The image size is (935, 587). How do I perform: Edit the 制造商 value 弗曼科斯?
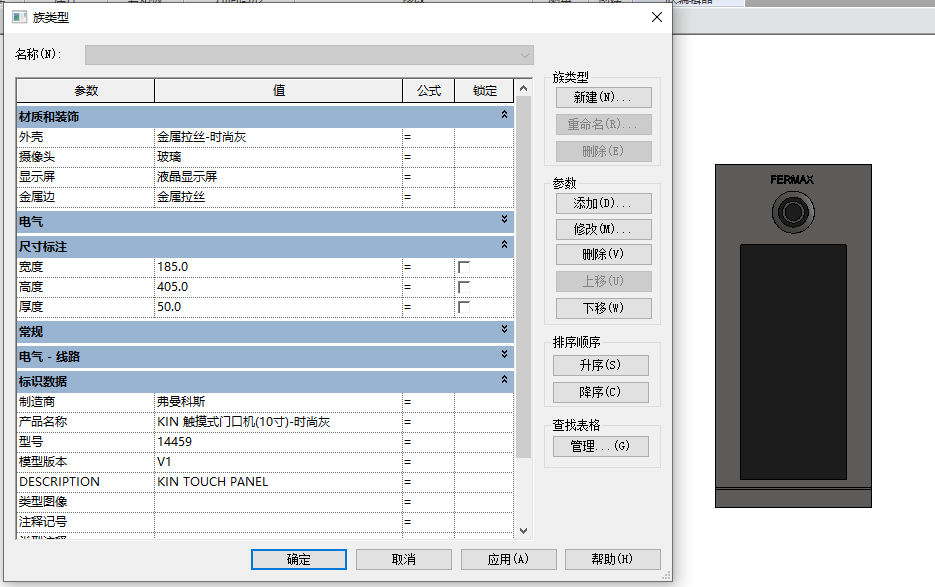pos(278,402)
